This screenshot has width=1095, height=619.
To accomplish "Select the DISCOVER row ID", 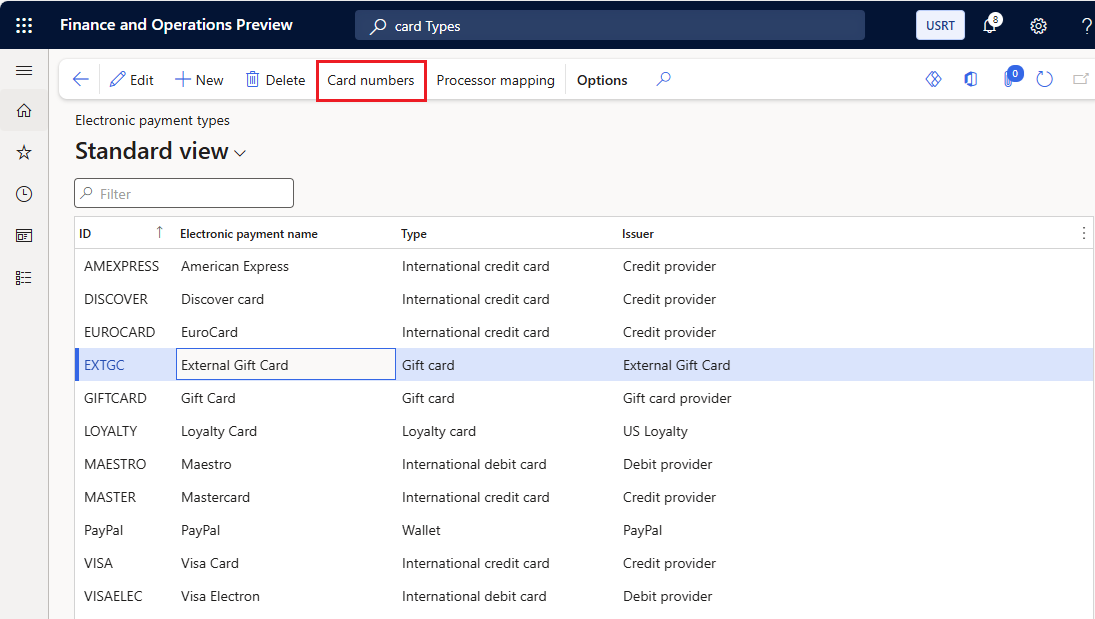I will [x=116, y=299].
